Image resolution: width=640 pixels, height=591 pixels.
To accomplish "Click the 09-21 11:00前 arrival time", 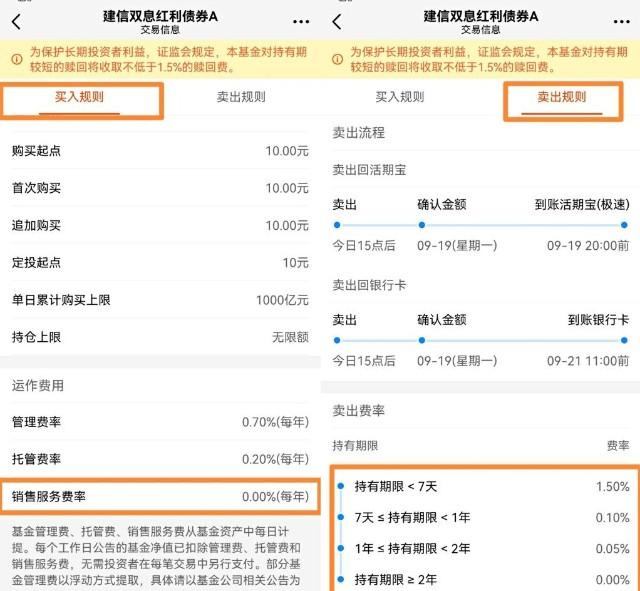I will coord(588,361).
